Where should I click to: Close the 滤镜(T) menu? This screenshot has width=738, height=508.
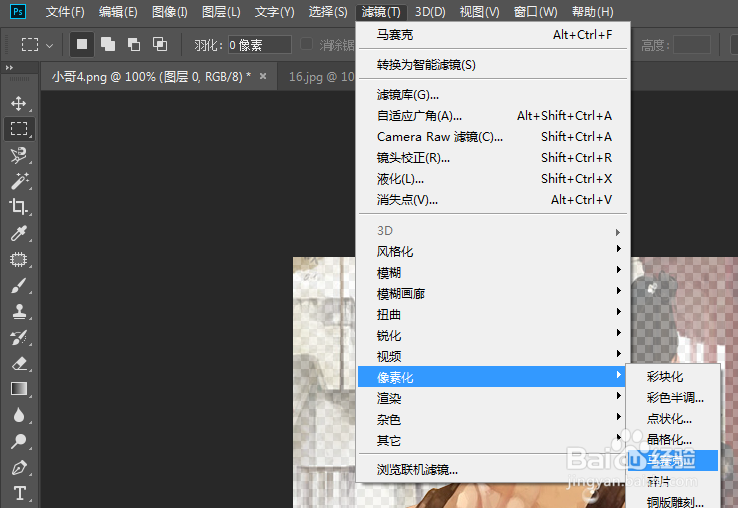click(x=381, y=12)
